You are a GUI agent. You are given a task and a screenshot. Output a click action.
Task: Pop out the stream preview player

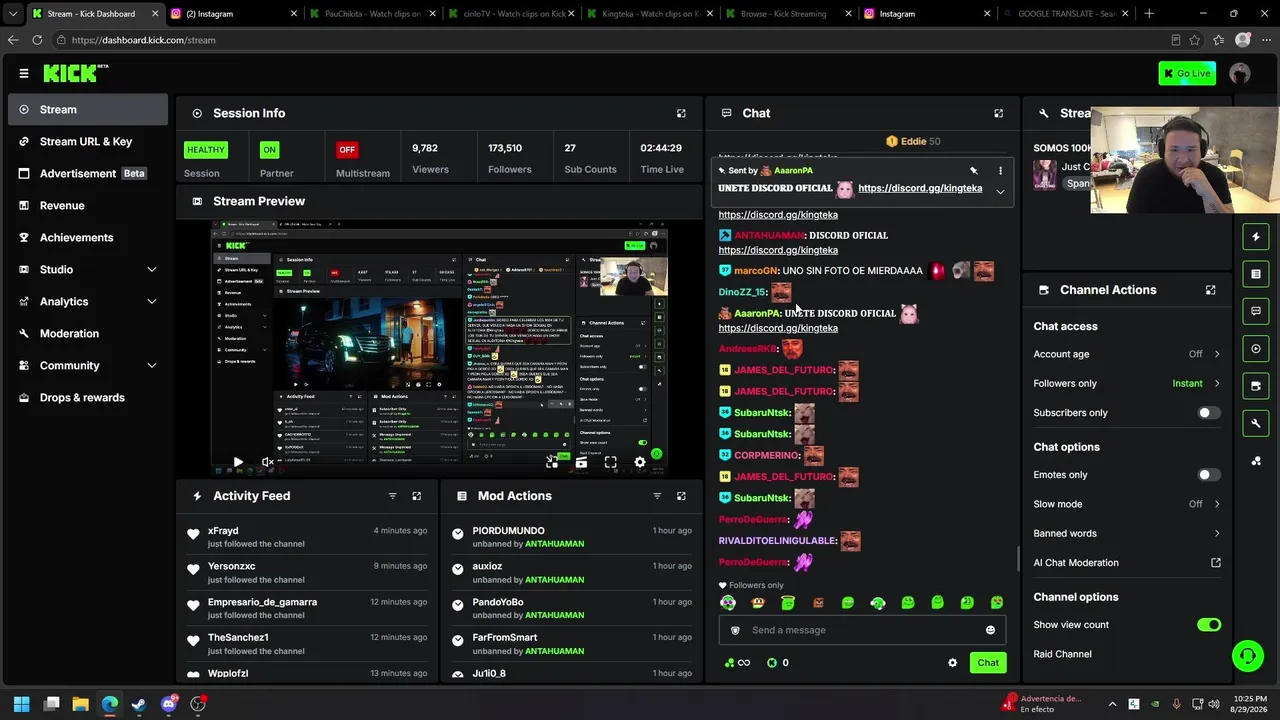pos(552,462)
